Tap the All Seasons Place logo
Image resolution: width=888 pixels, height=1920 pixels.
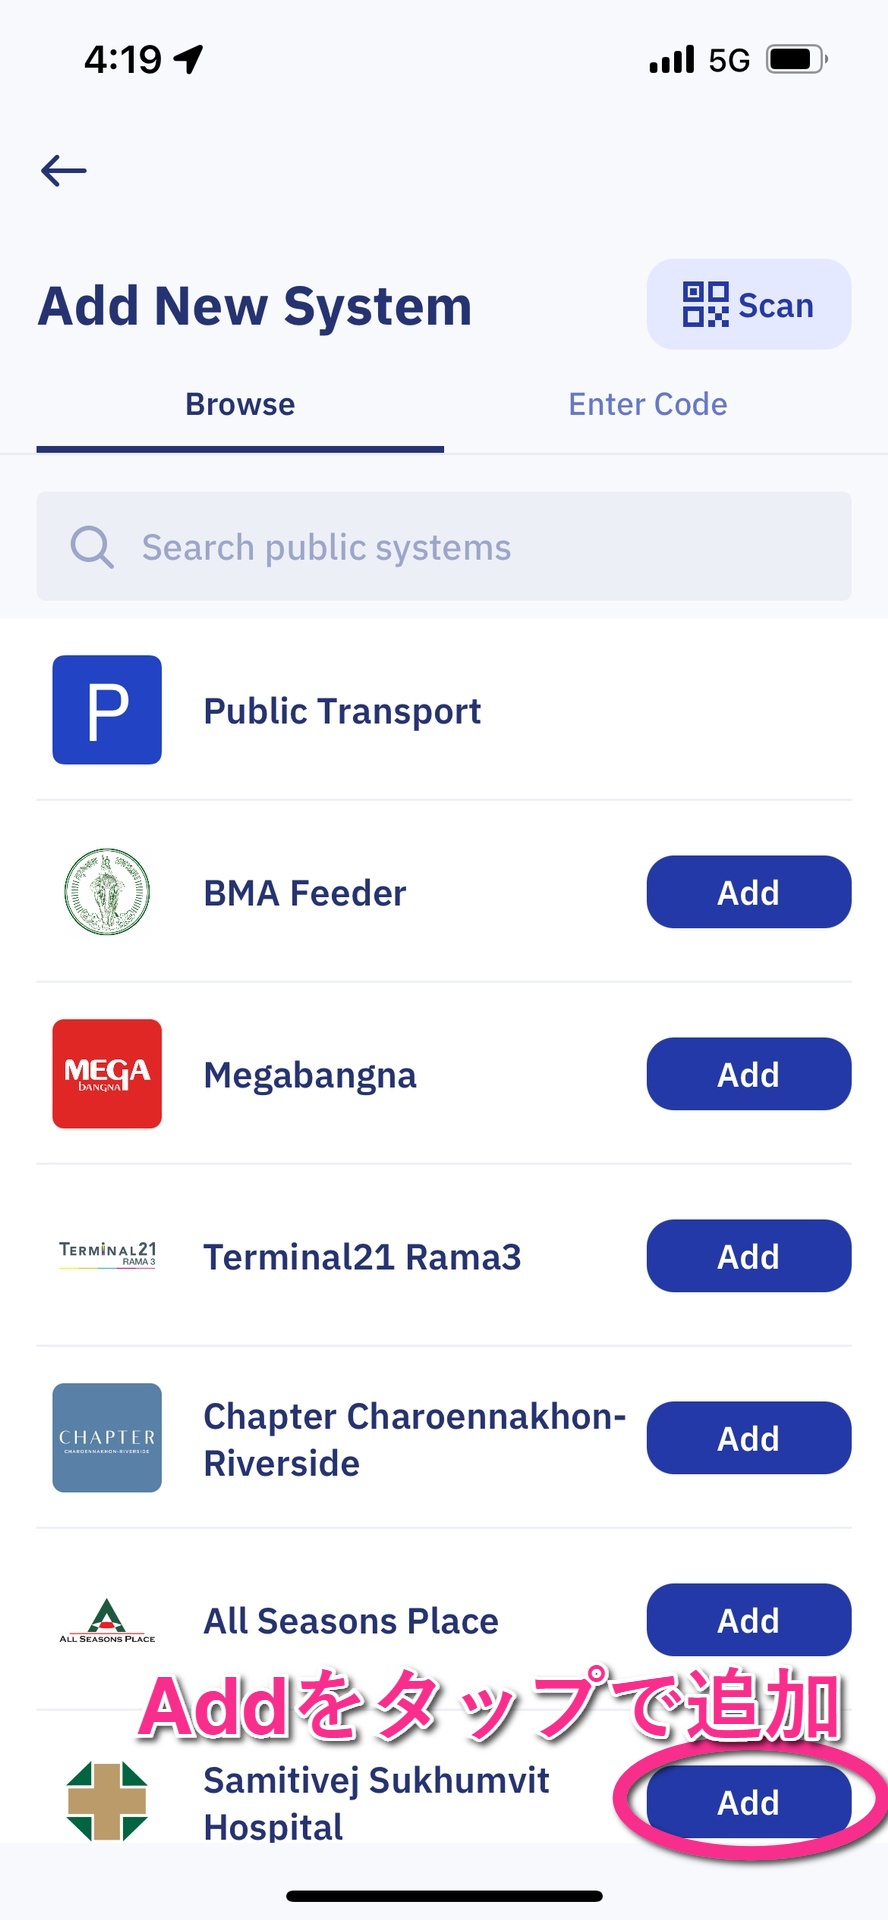click(107, 1621)
